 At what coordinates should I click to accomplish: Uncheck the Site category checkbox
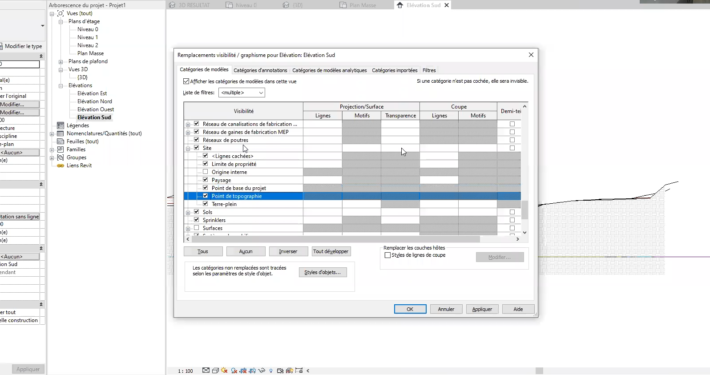(x=197, y=148)
